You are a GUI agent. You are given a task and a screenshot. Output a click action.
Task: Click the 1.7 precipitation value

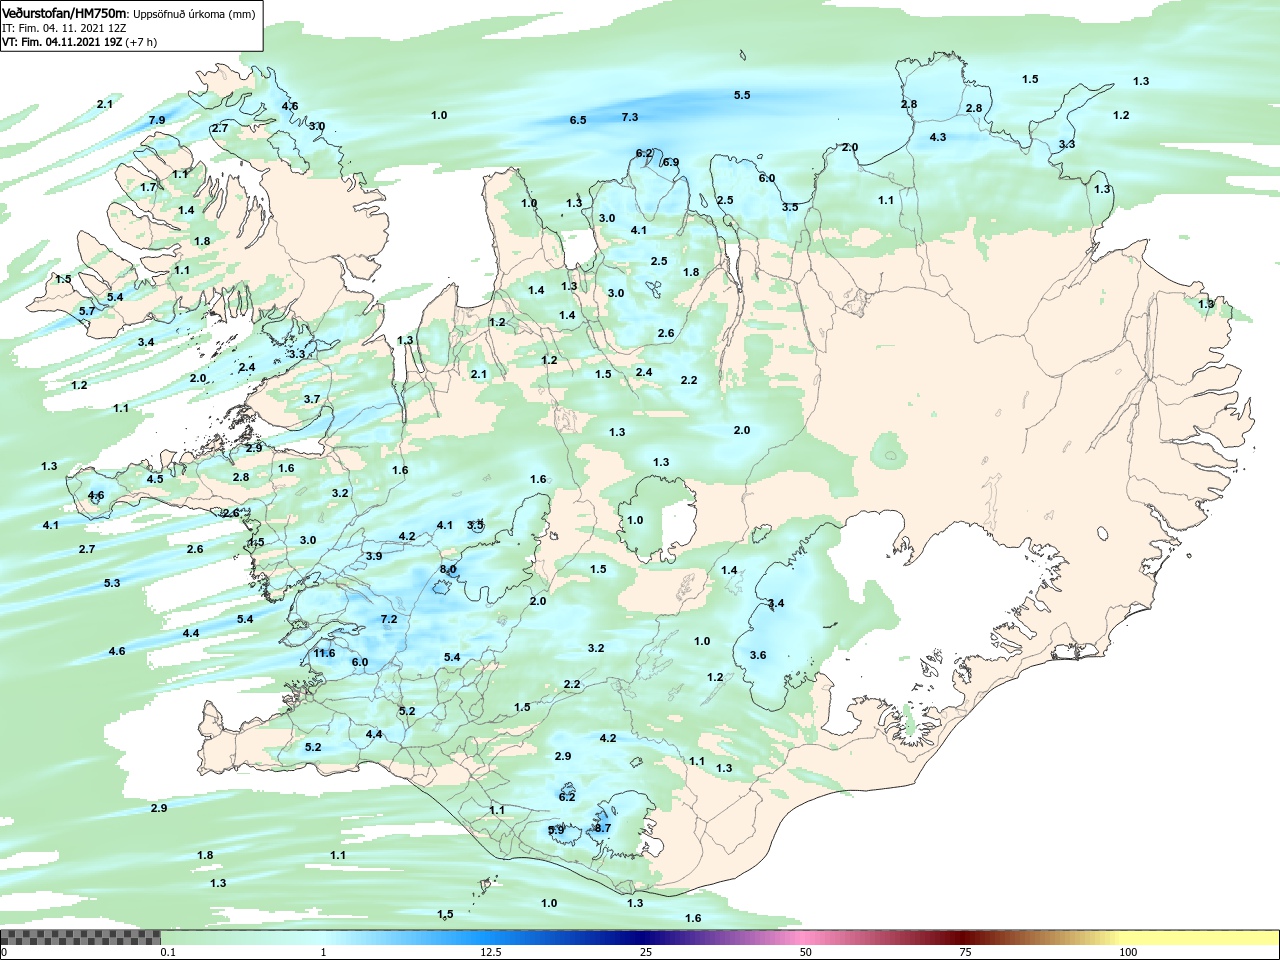coord(148,187)
